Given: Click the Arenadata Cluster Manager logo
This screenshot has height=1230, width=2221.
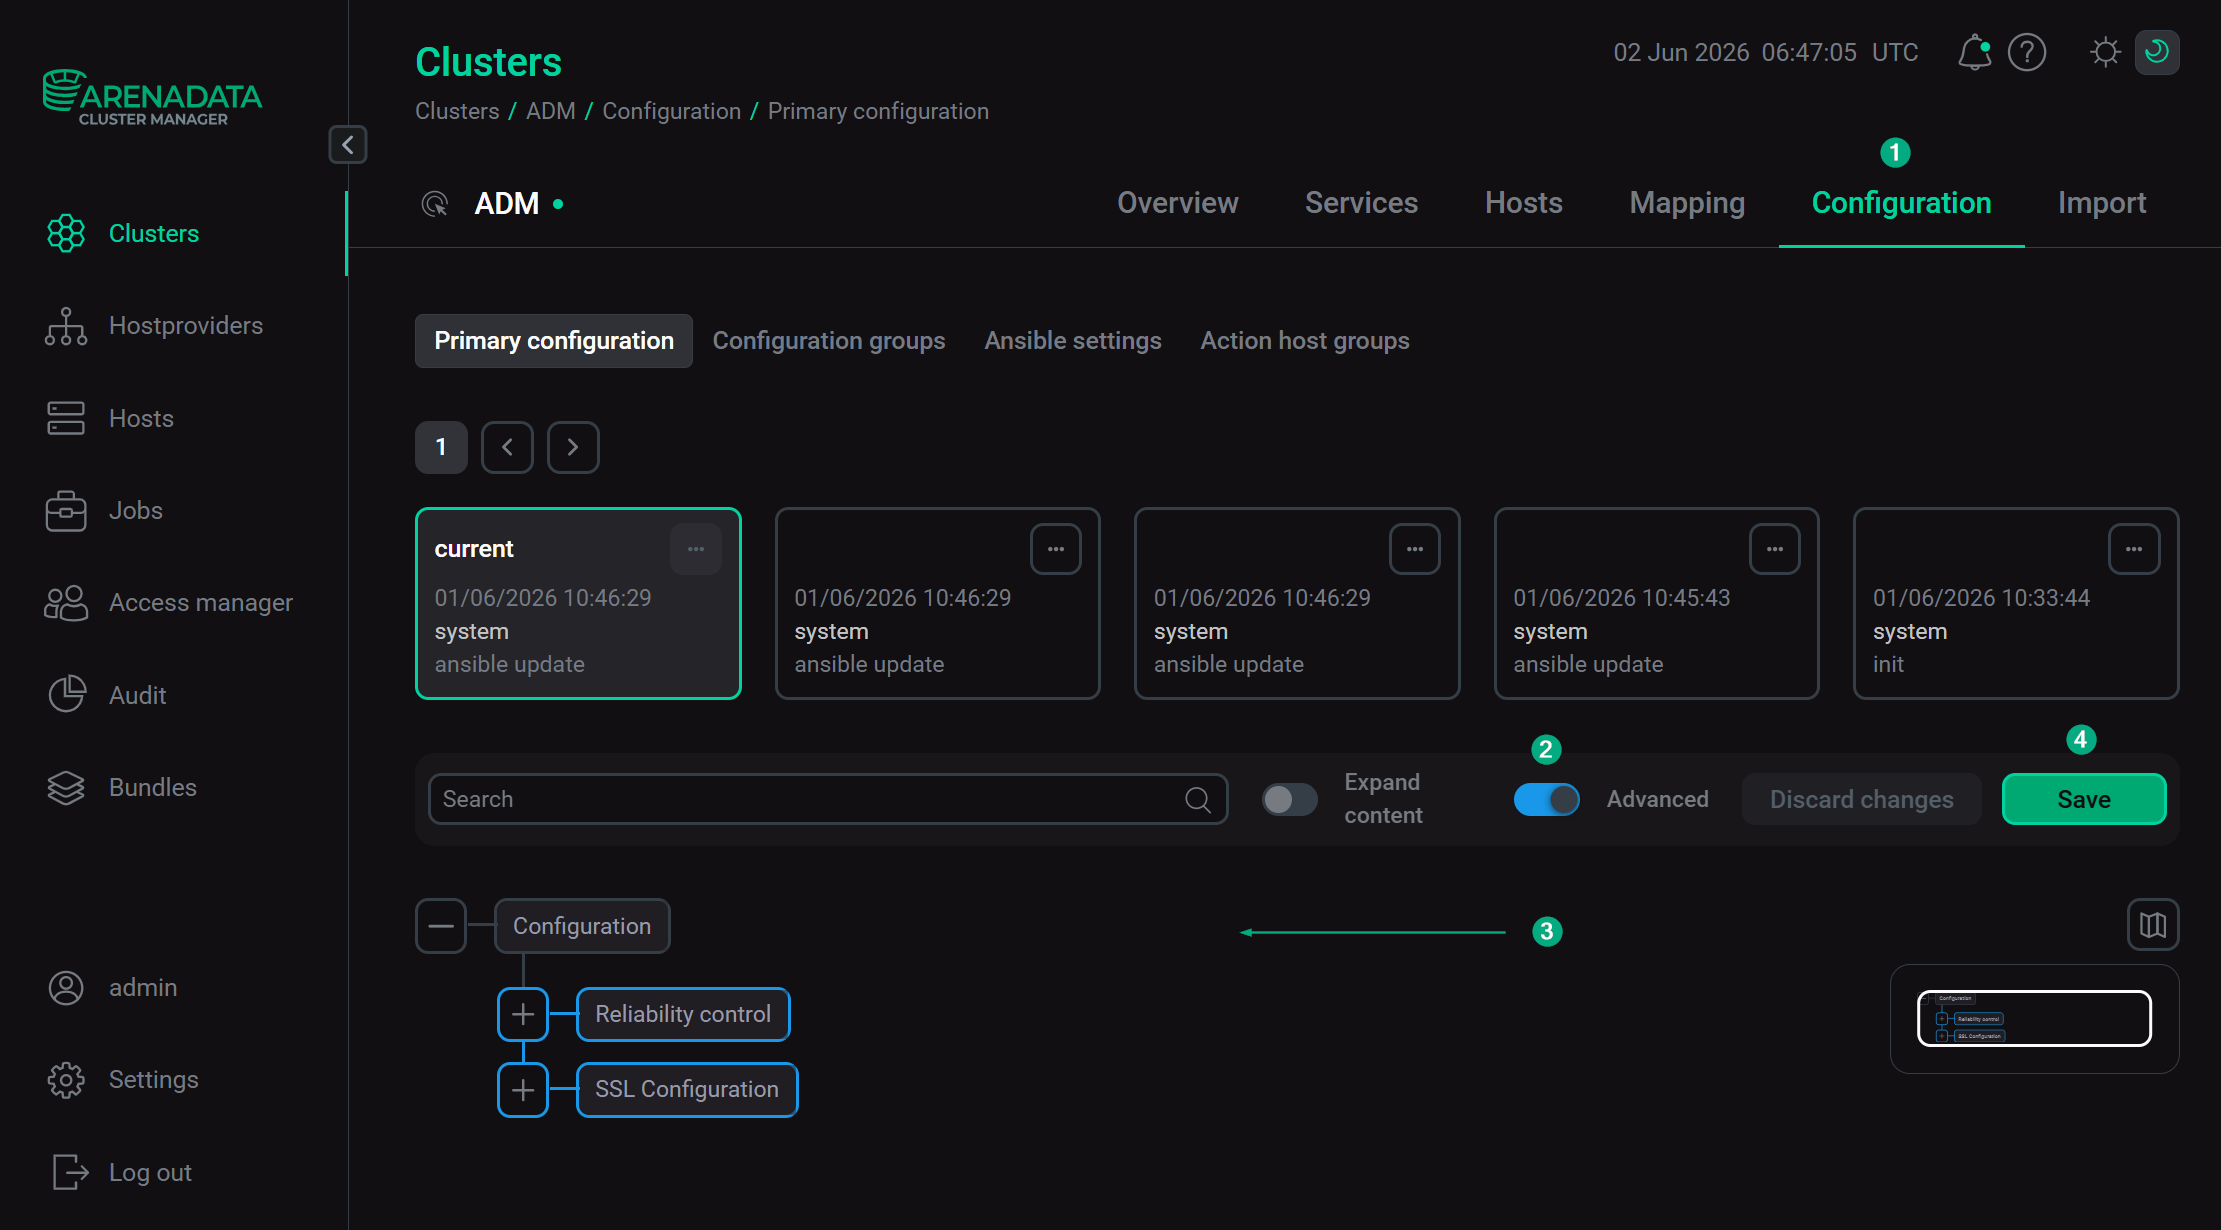Looking at the screenshot, I should tap(152, 97).
